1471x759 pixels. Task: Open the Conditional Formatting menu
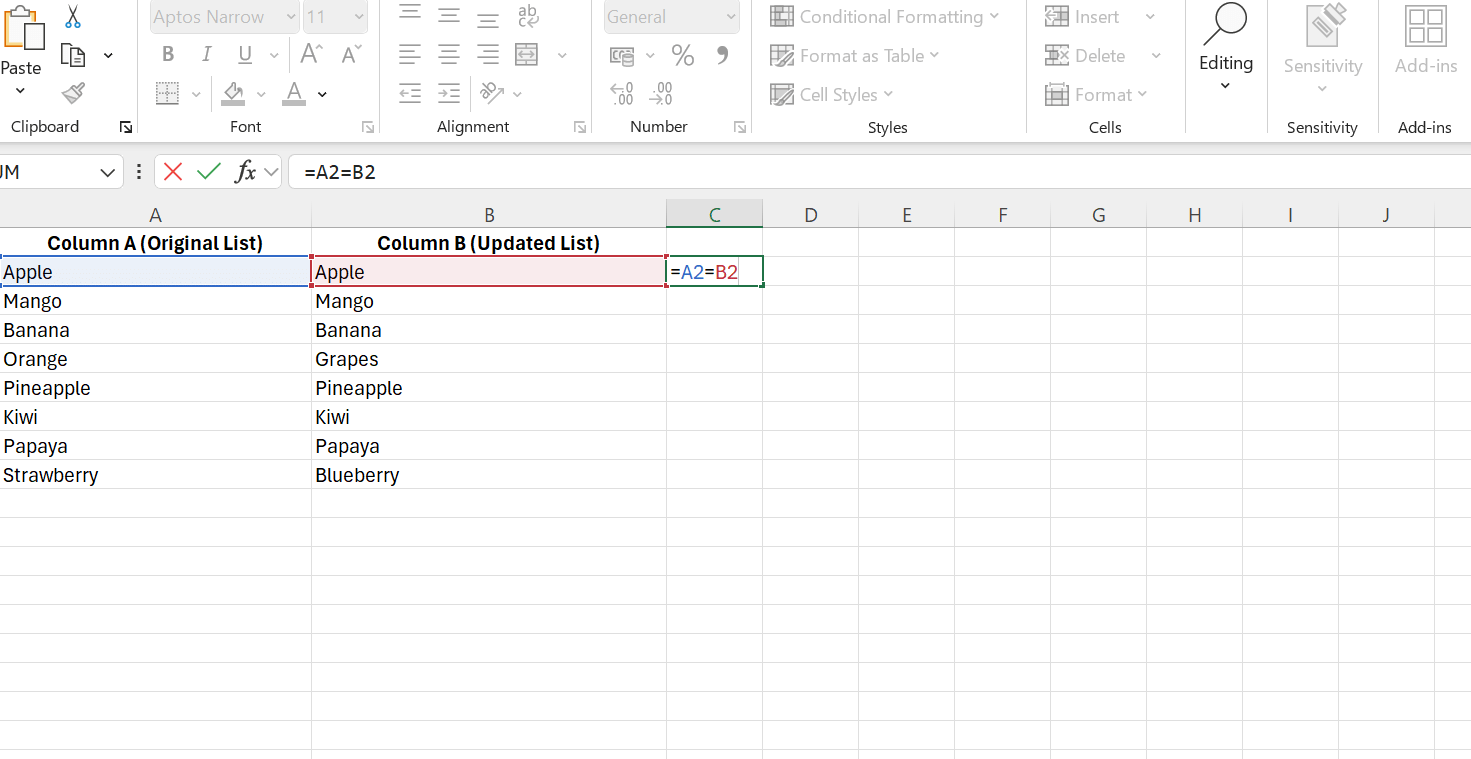click(884, 17)
